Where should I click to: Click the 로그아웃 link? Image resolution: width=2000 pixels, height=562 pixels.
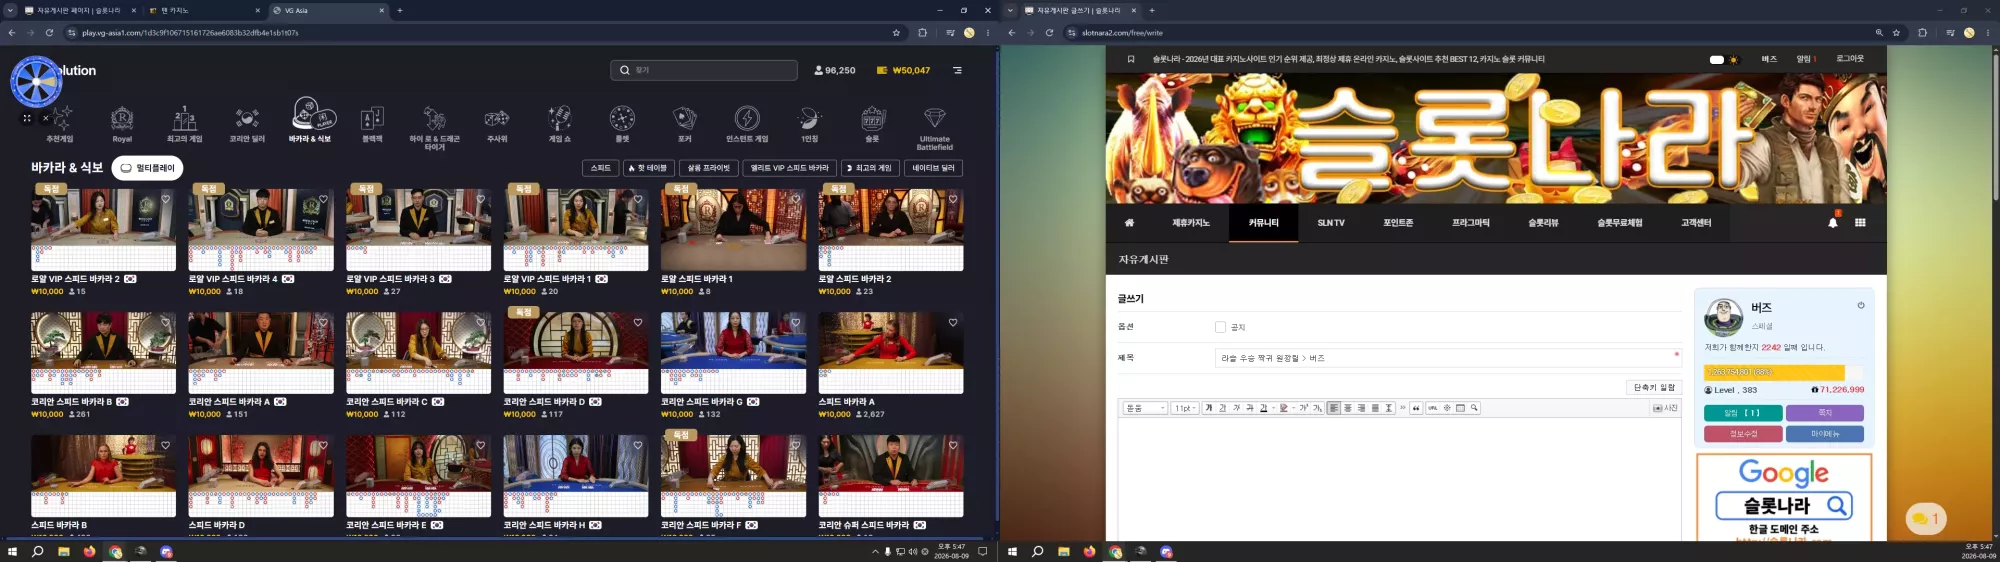(x=1850, y=59)
